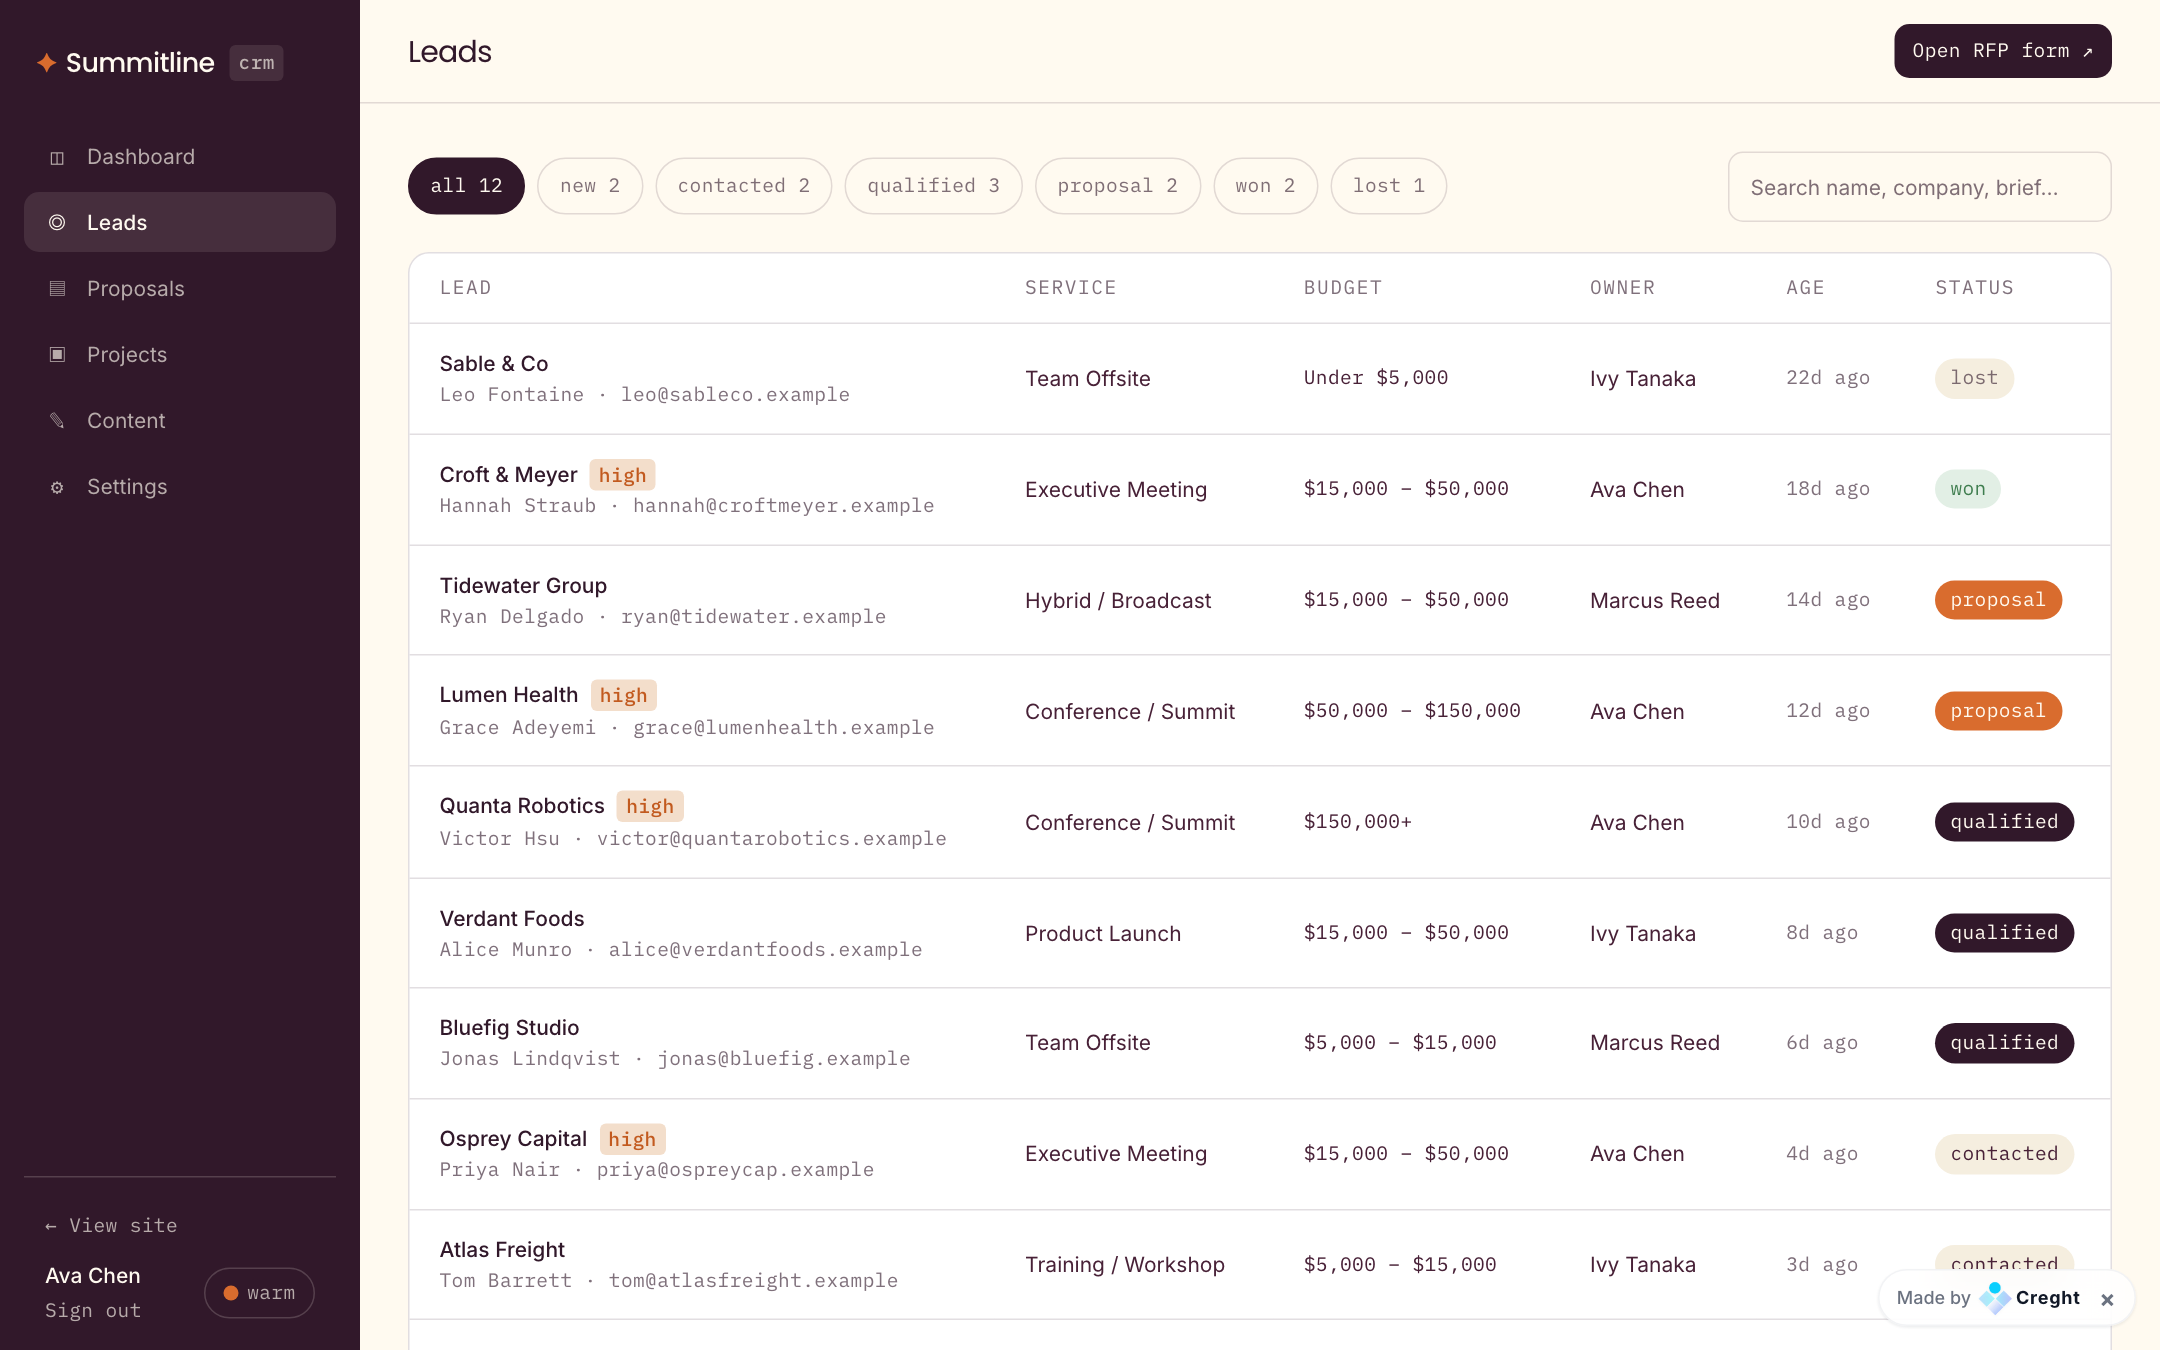Go to Proposals in sidebar
2160x1350 pixels.
point(180,289)
